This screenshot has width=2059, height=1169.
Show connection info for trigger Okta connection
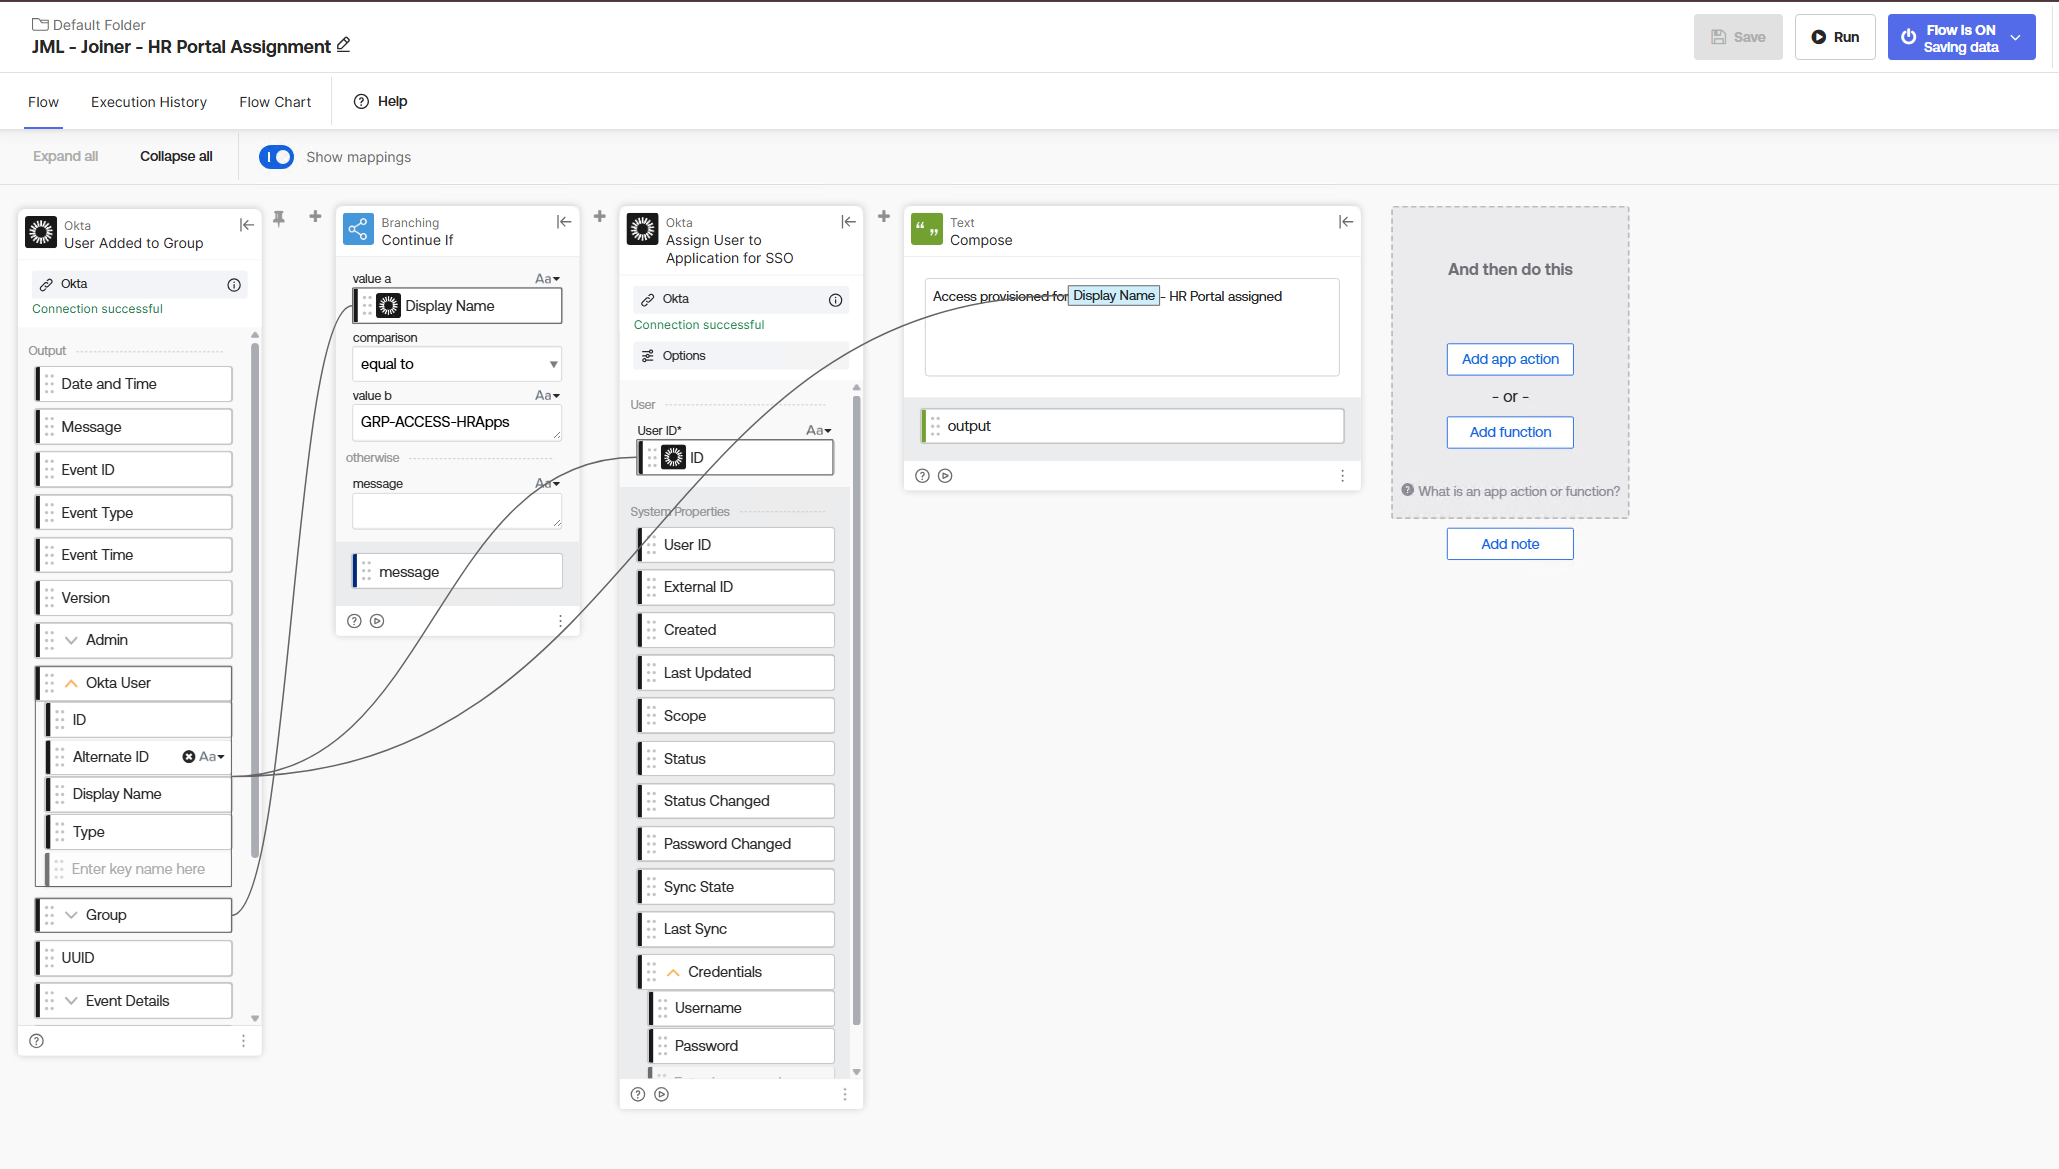tap(234, 285)
